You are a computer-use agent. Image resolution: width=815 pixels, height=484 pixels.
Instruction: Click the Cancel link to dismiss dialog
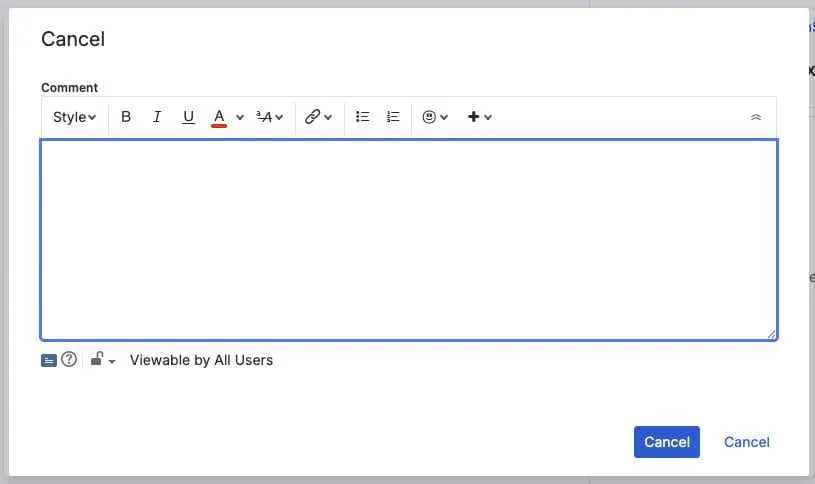tap(746, 442)
